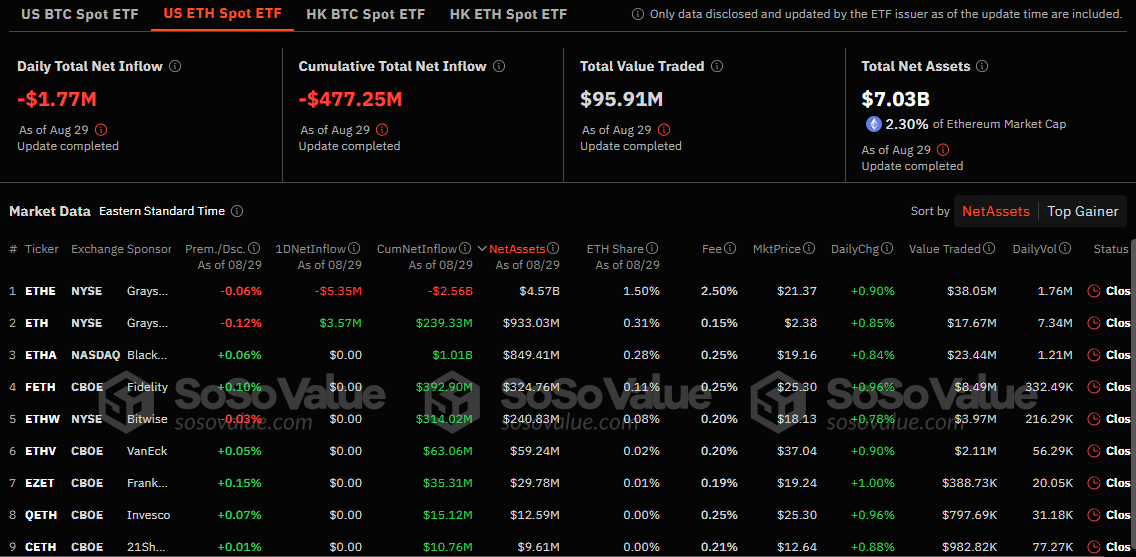This screenshot has height=557, width=1136.
Task: Sort by the CumNetInflow column header
Action: pos(417,248)
